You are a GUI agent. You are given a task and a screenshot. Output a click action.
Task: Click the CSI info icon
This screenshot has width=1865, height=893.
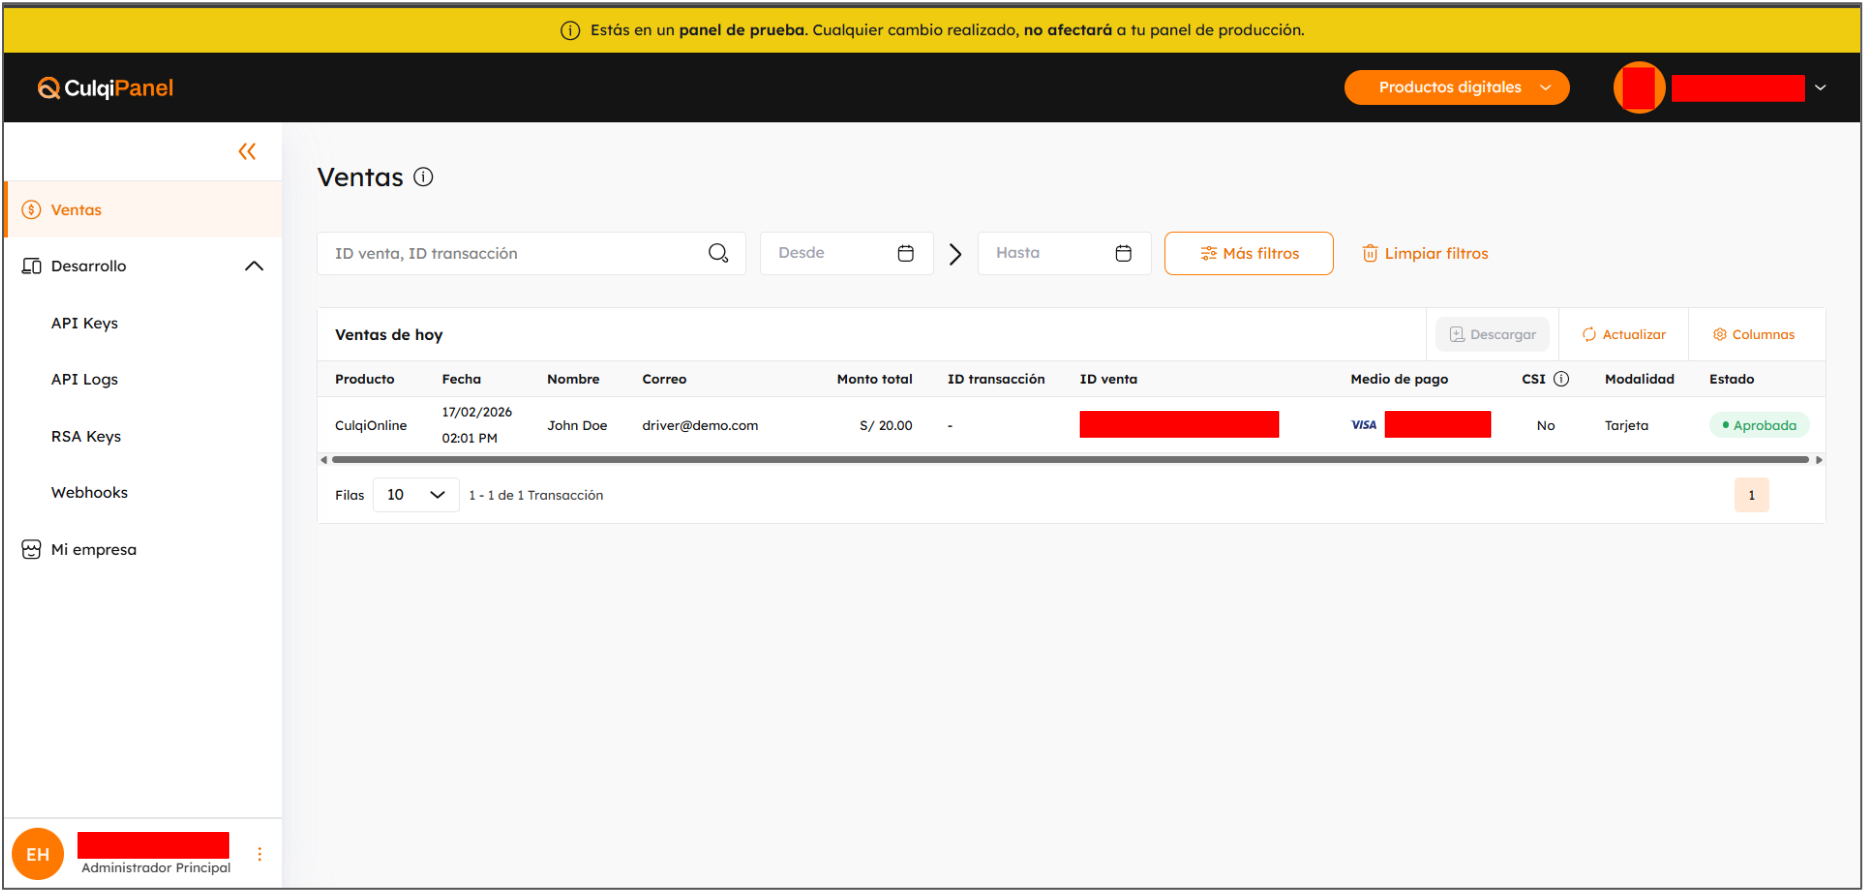point(1561,379)
